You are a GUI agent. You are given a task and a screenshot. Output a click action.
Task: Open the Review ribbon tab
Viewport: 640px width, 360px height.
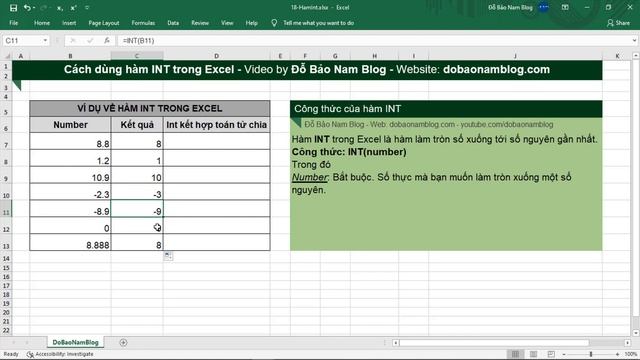200,23
